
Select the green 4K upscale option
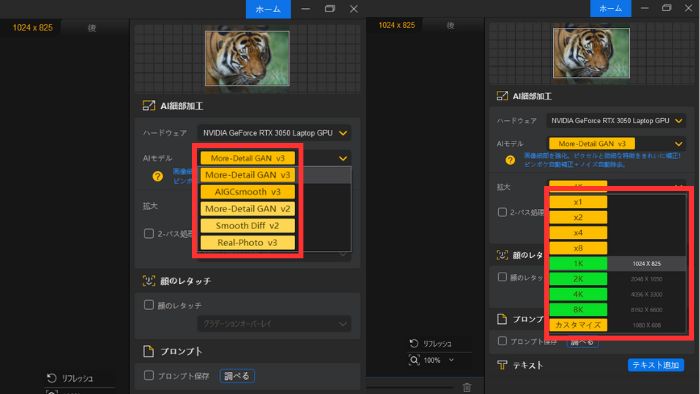pyautogui.click(x=578, y=294)
